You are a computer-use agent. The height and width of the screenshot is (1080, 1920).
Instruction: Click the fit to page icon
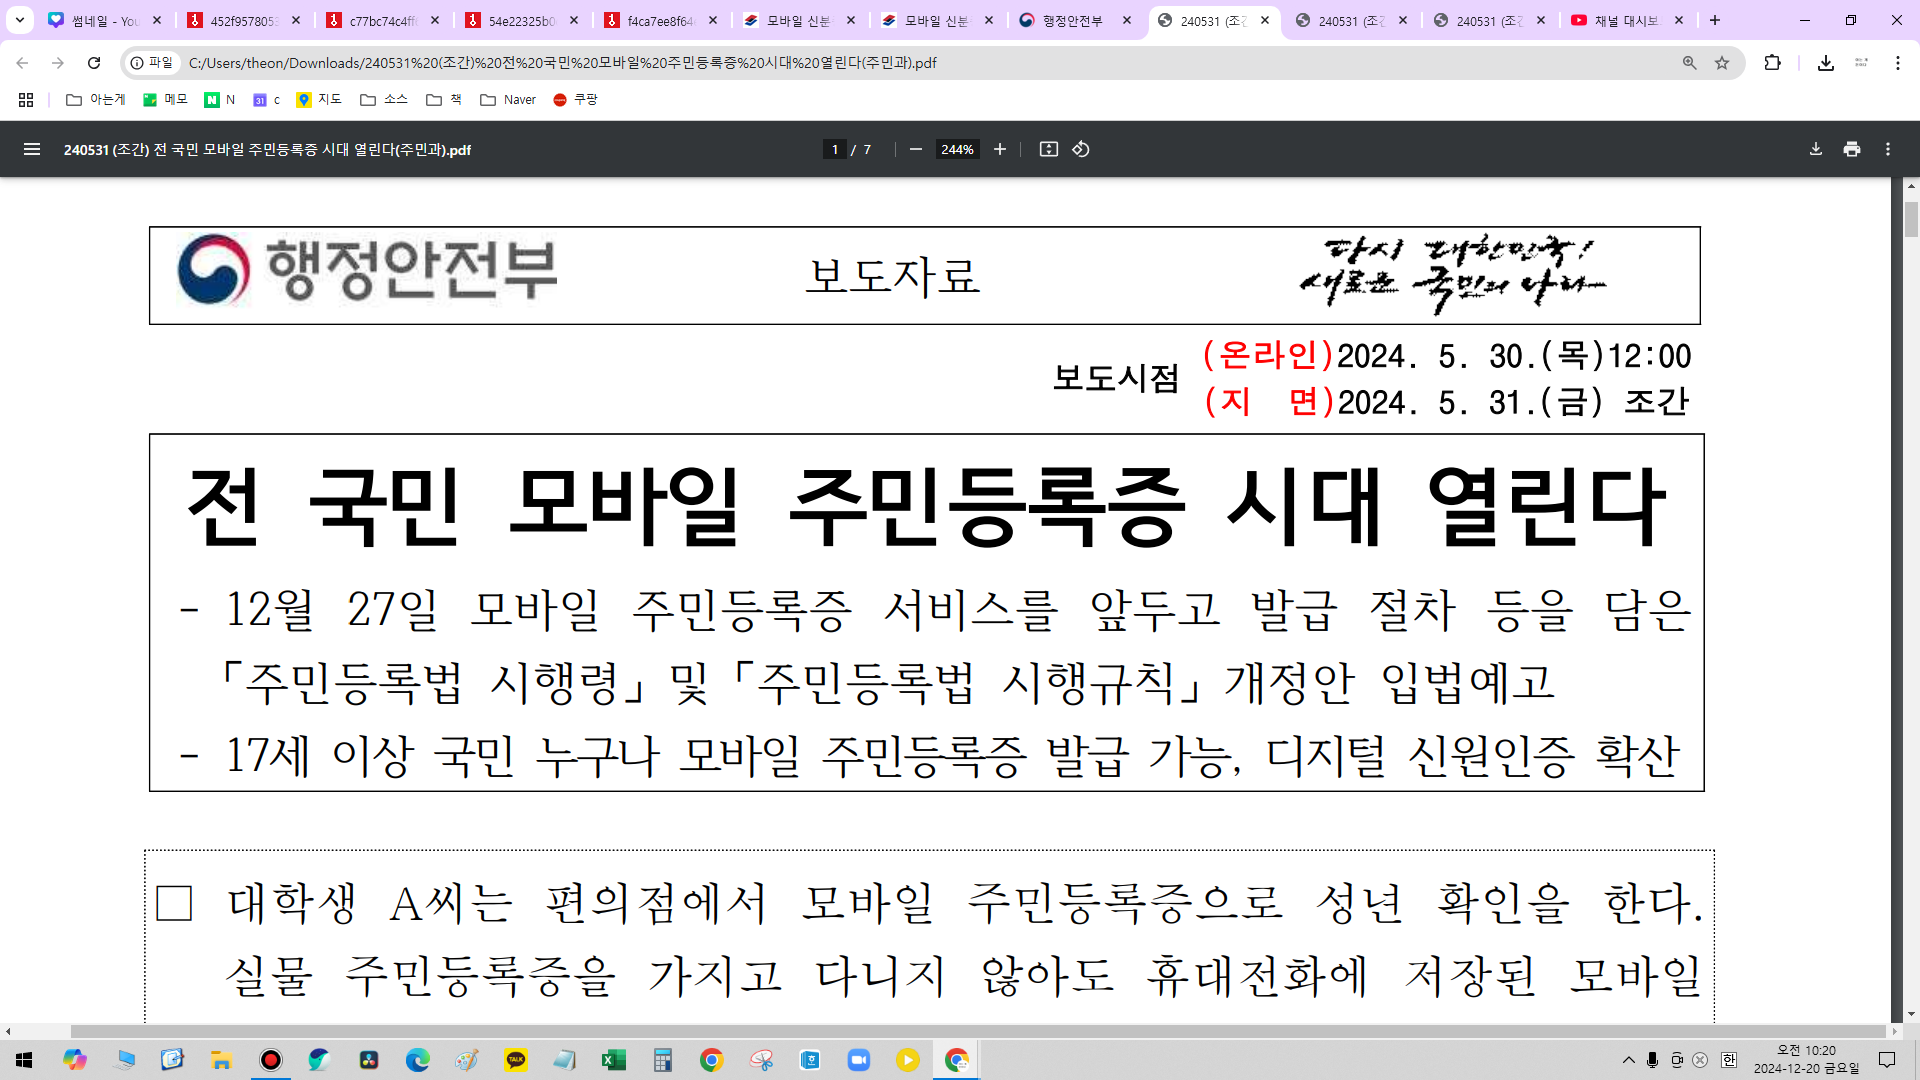click(1048, 149)
